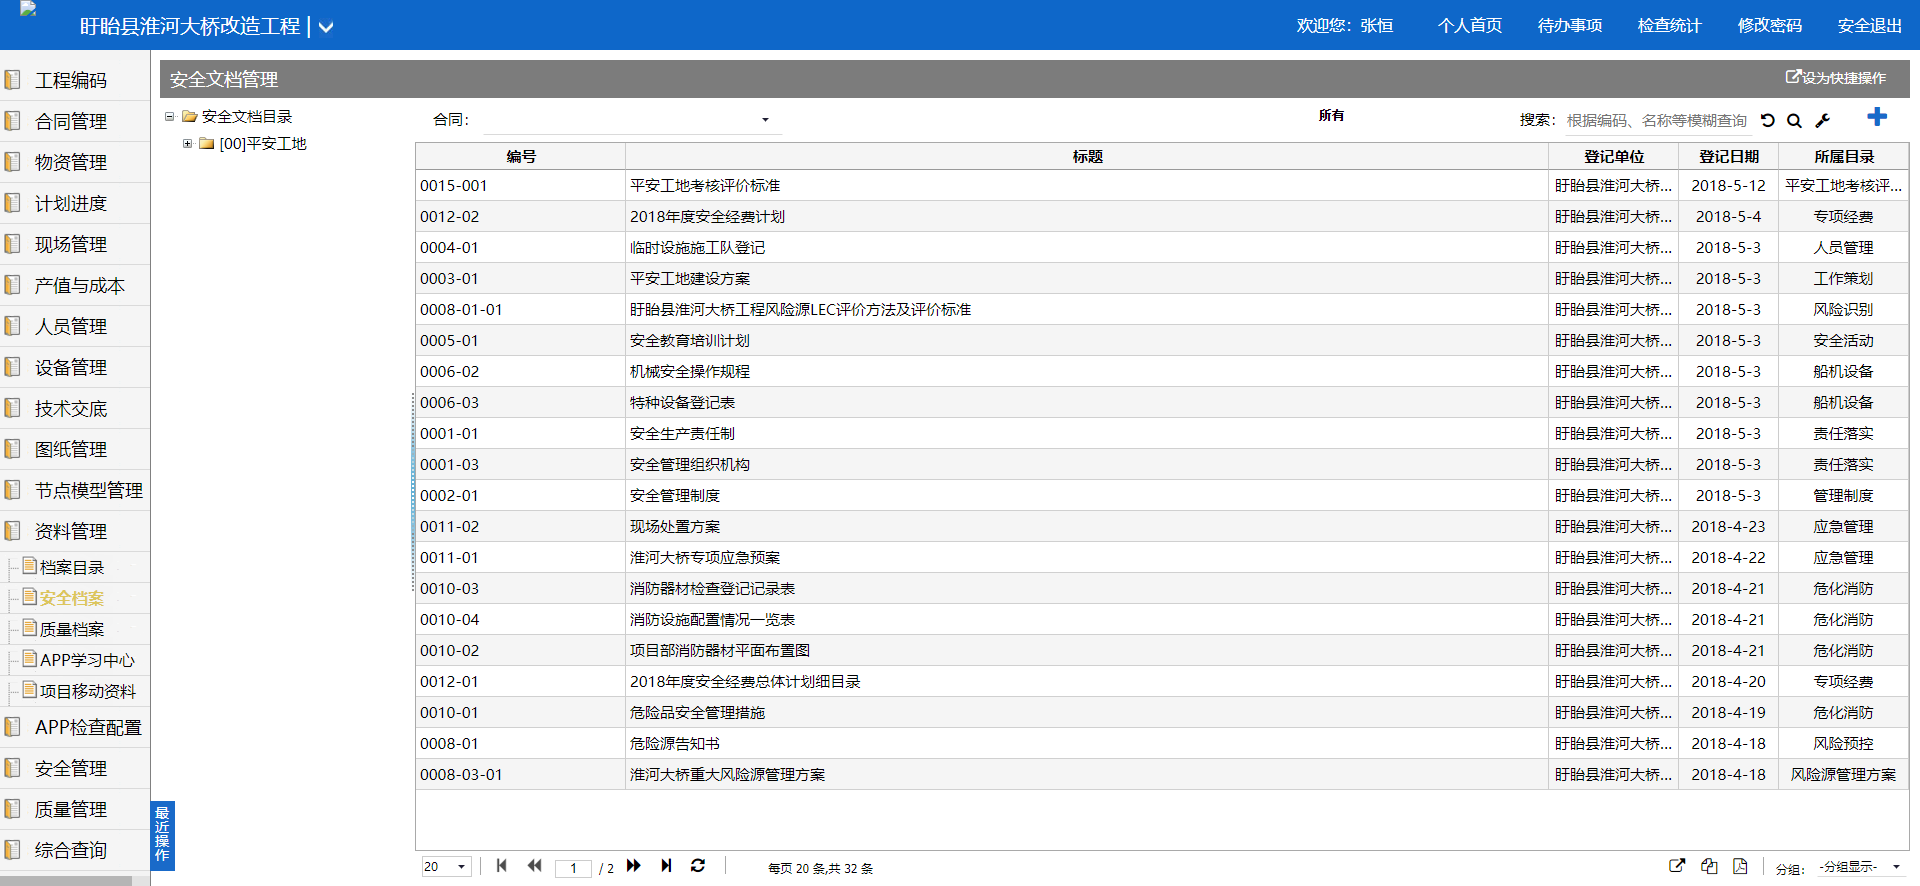
Task: Open 质量档案 submenu item
Action: click(x=71, y=629)
